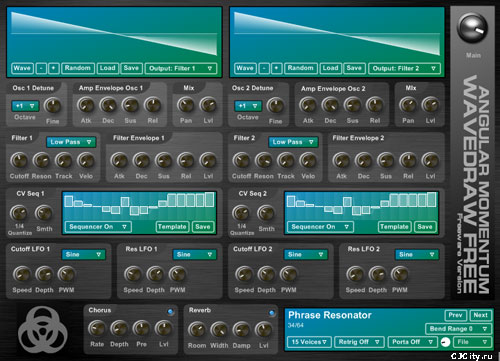
Task: Randomize the oscillator 2 waveform
Action: pos(301,68)
